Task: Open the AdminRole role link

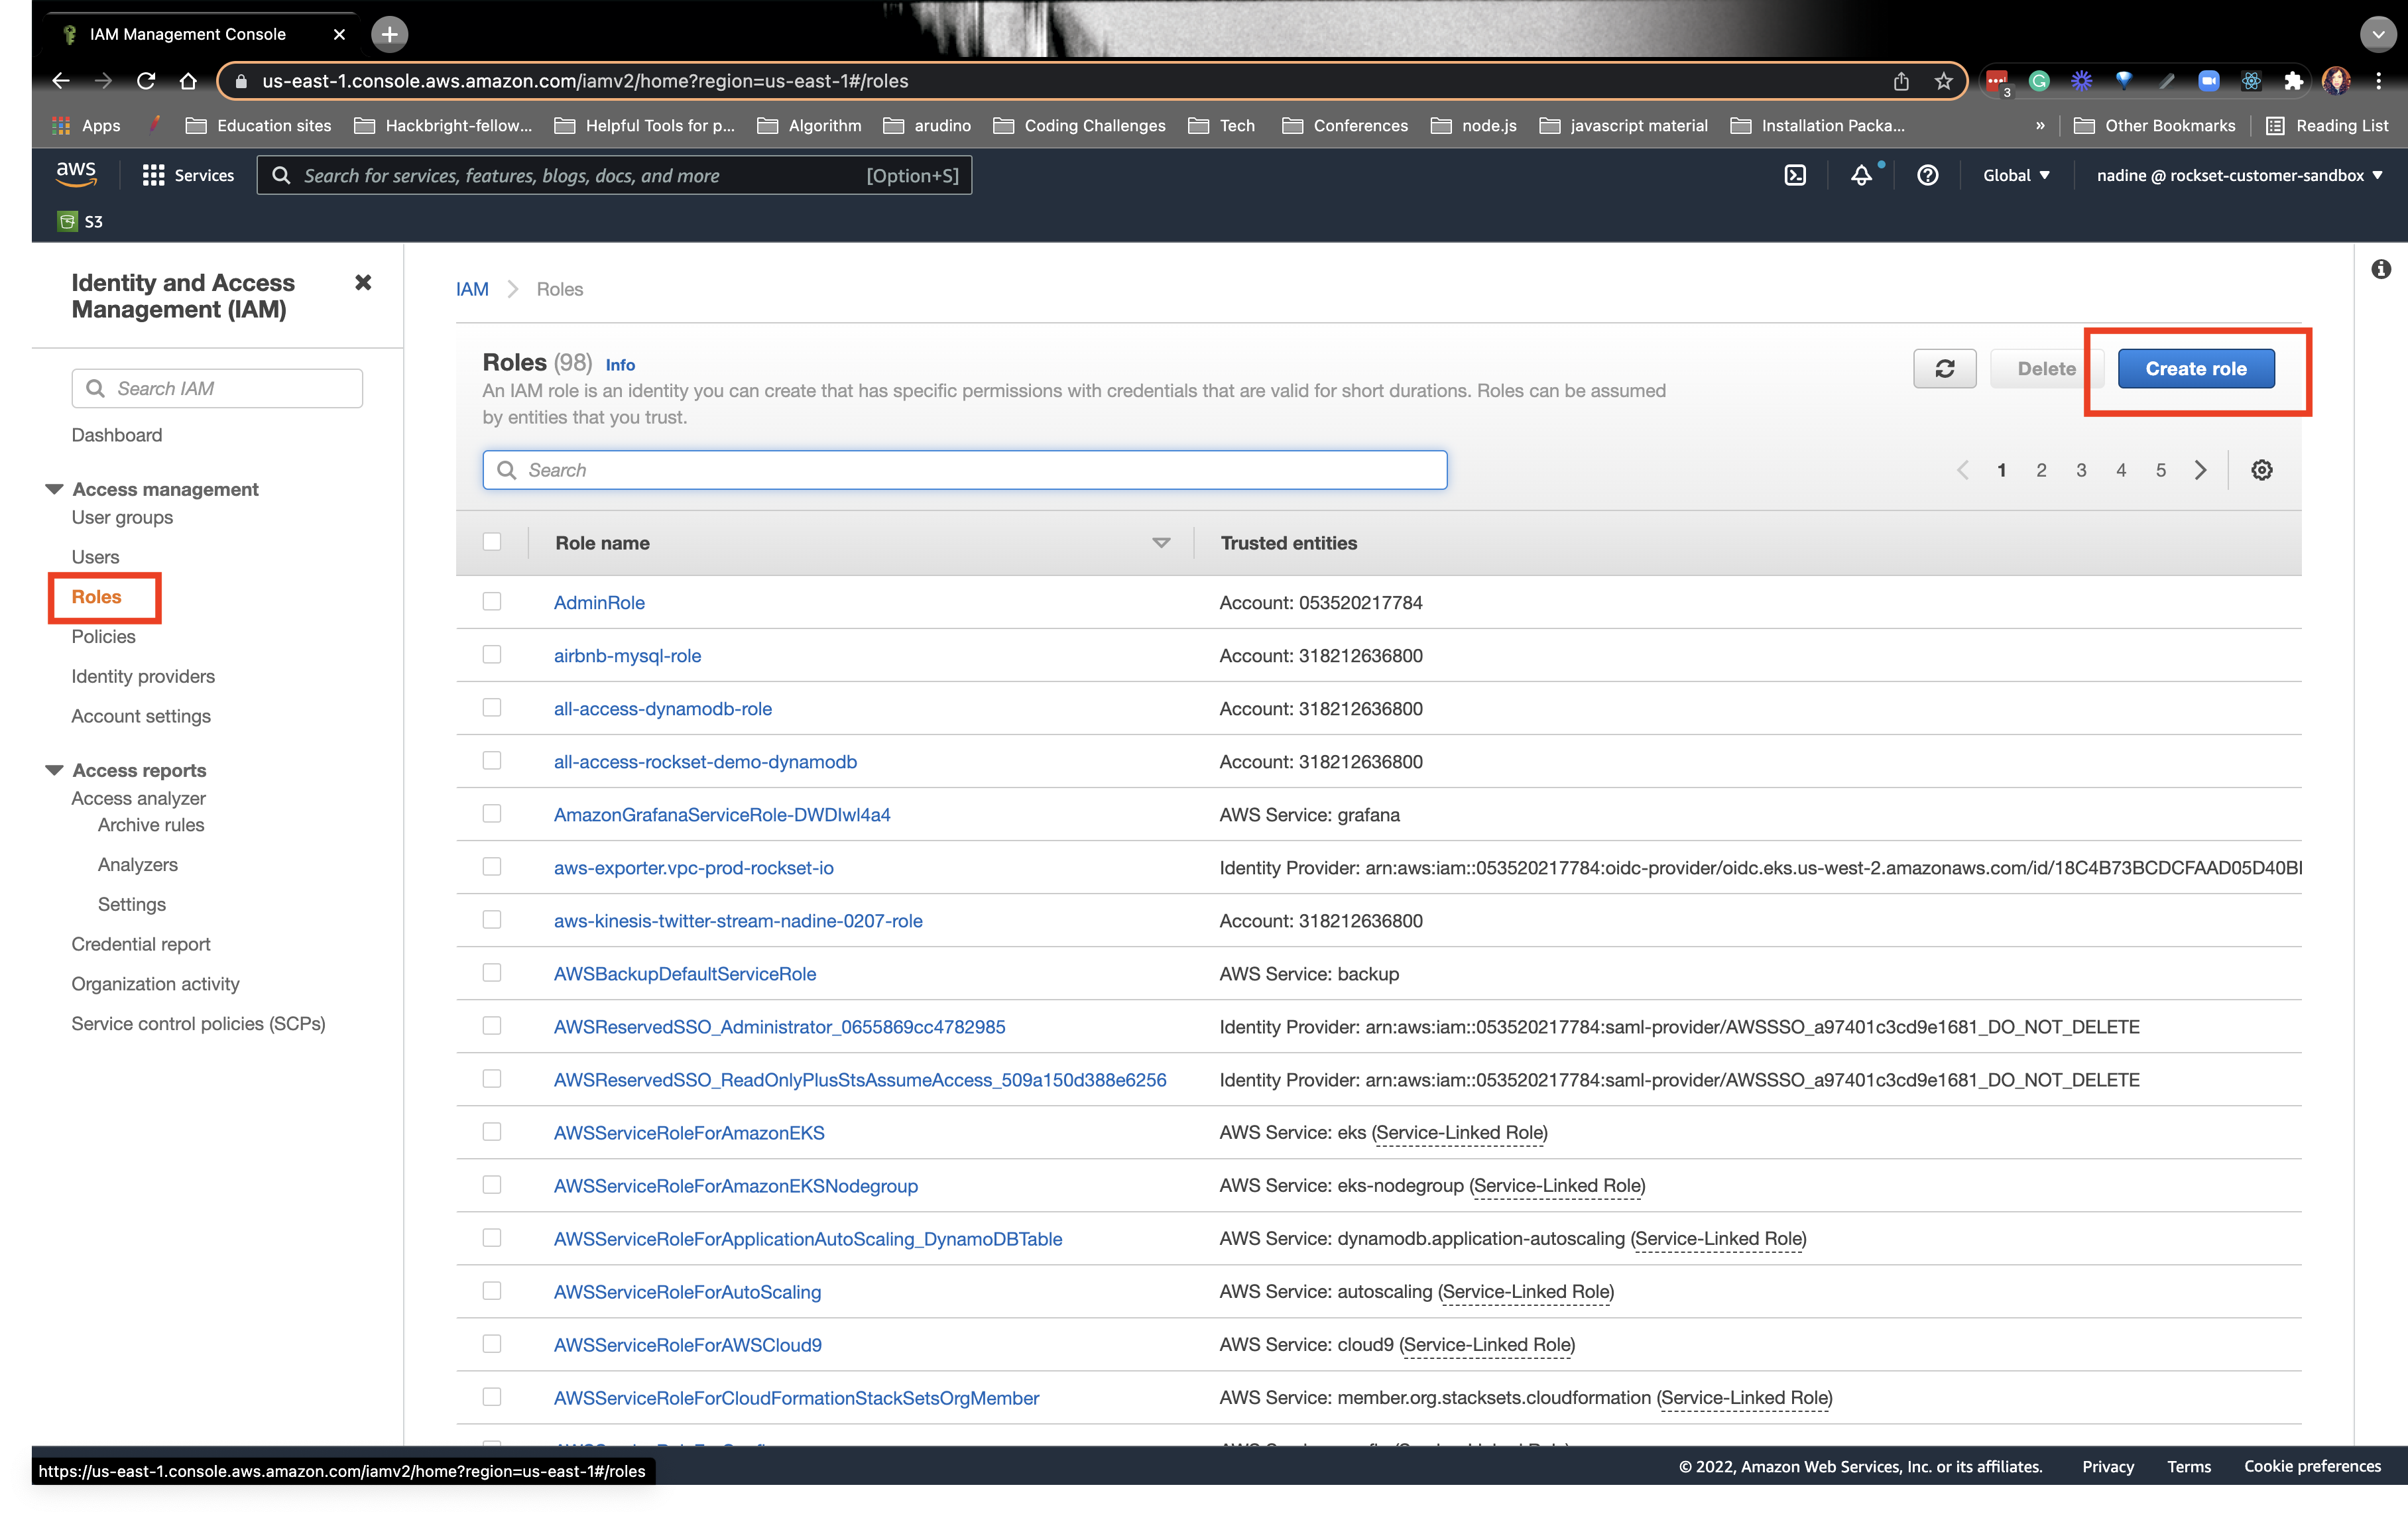Action: click(x=599, y=603)
